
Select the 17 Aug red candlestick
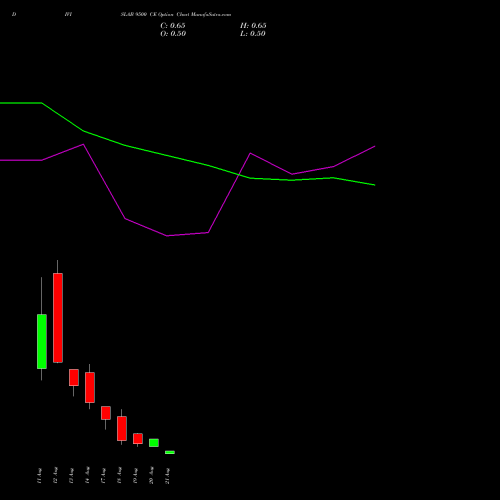pos(106,413)
